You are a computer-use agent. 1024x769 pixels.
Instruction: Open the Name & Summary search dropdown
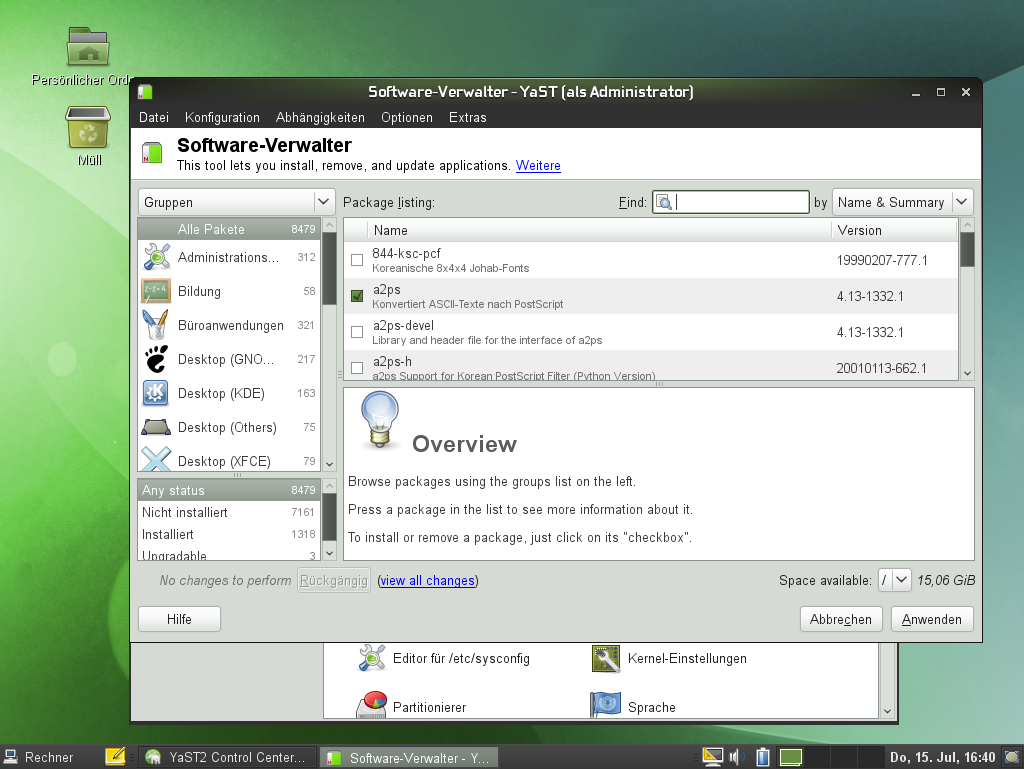pyautogui.click(x=961, y=201)
